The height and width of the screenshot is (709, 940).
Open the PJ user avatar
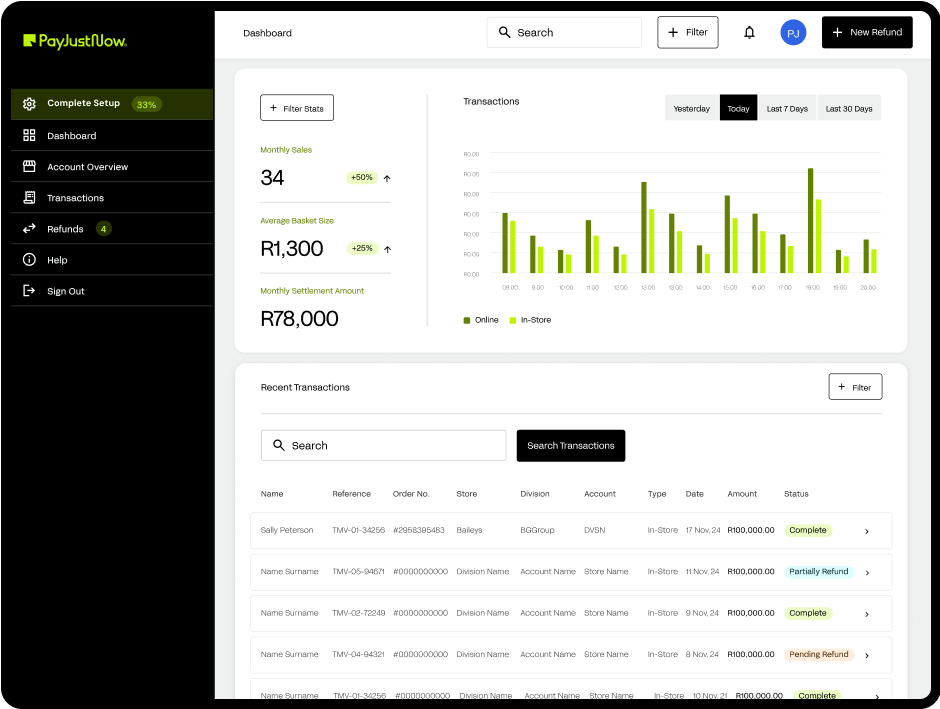[x=793, y=32]
